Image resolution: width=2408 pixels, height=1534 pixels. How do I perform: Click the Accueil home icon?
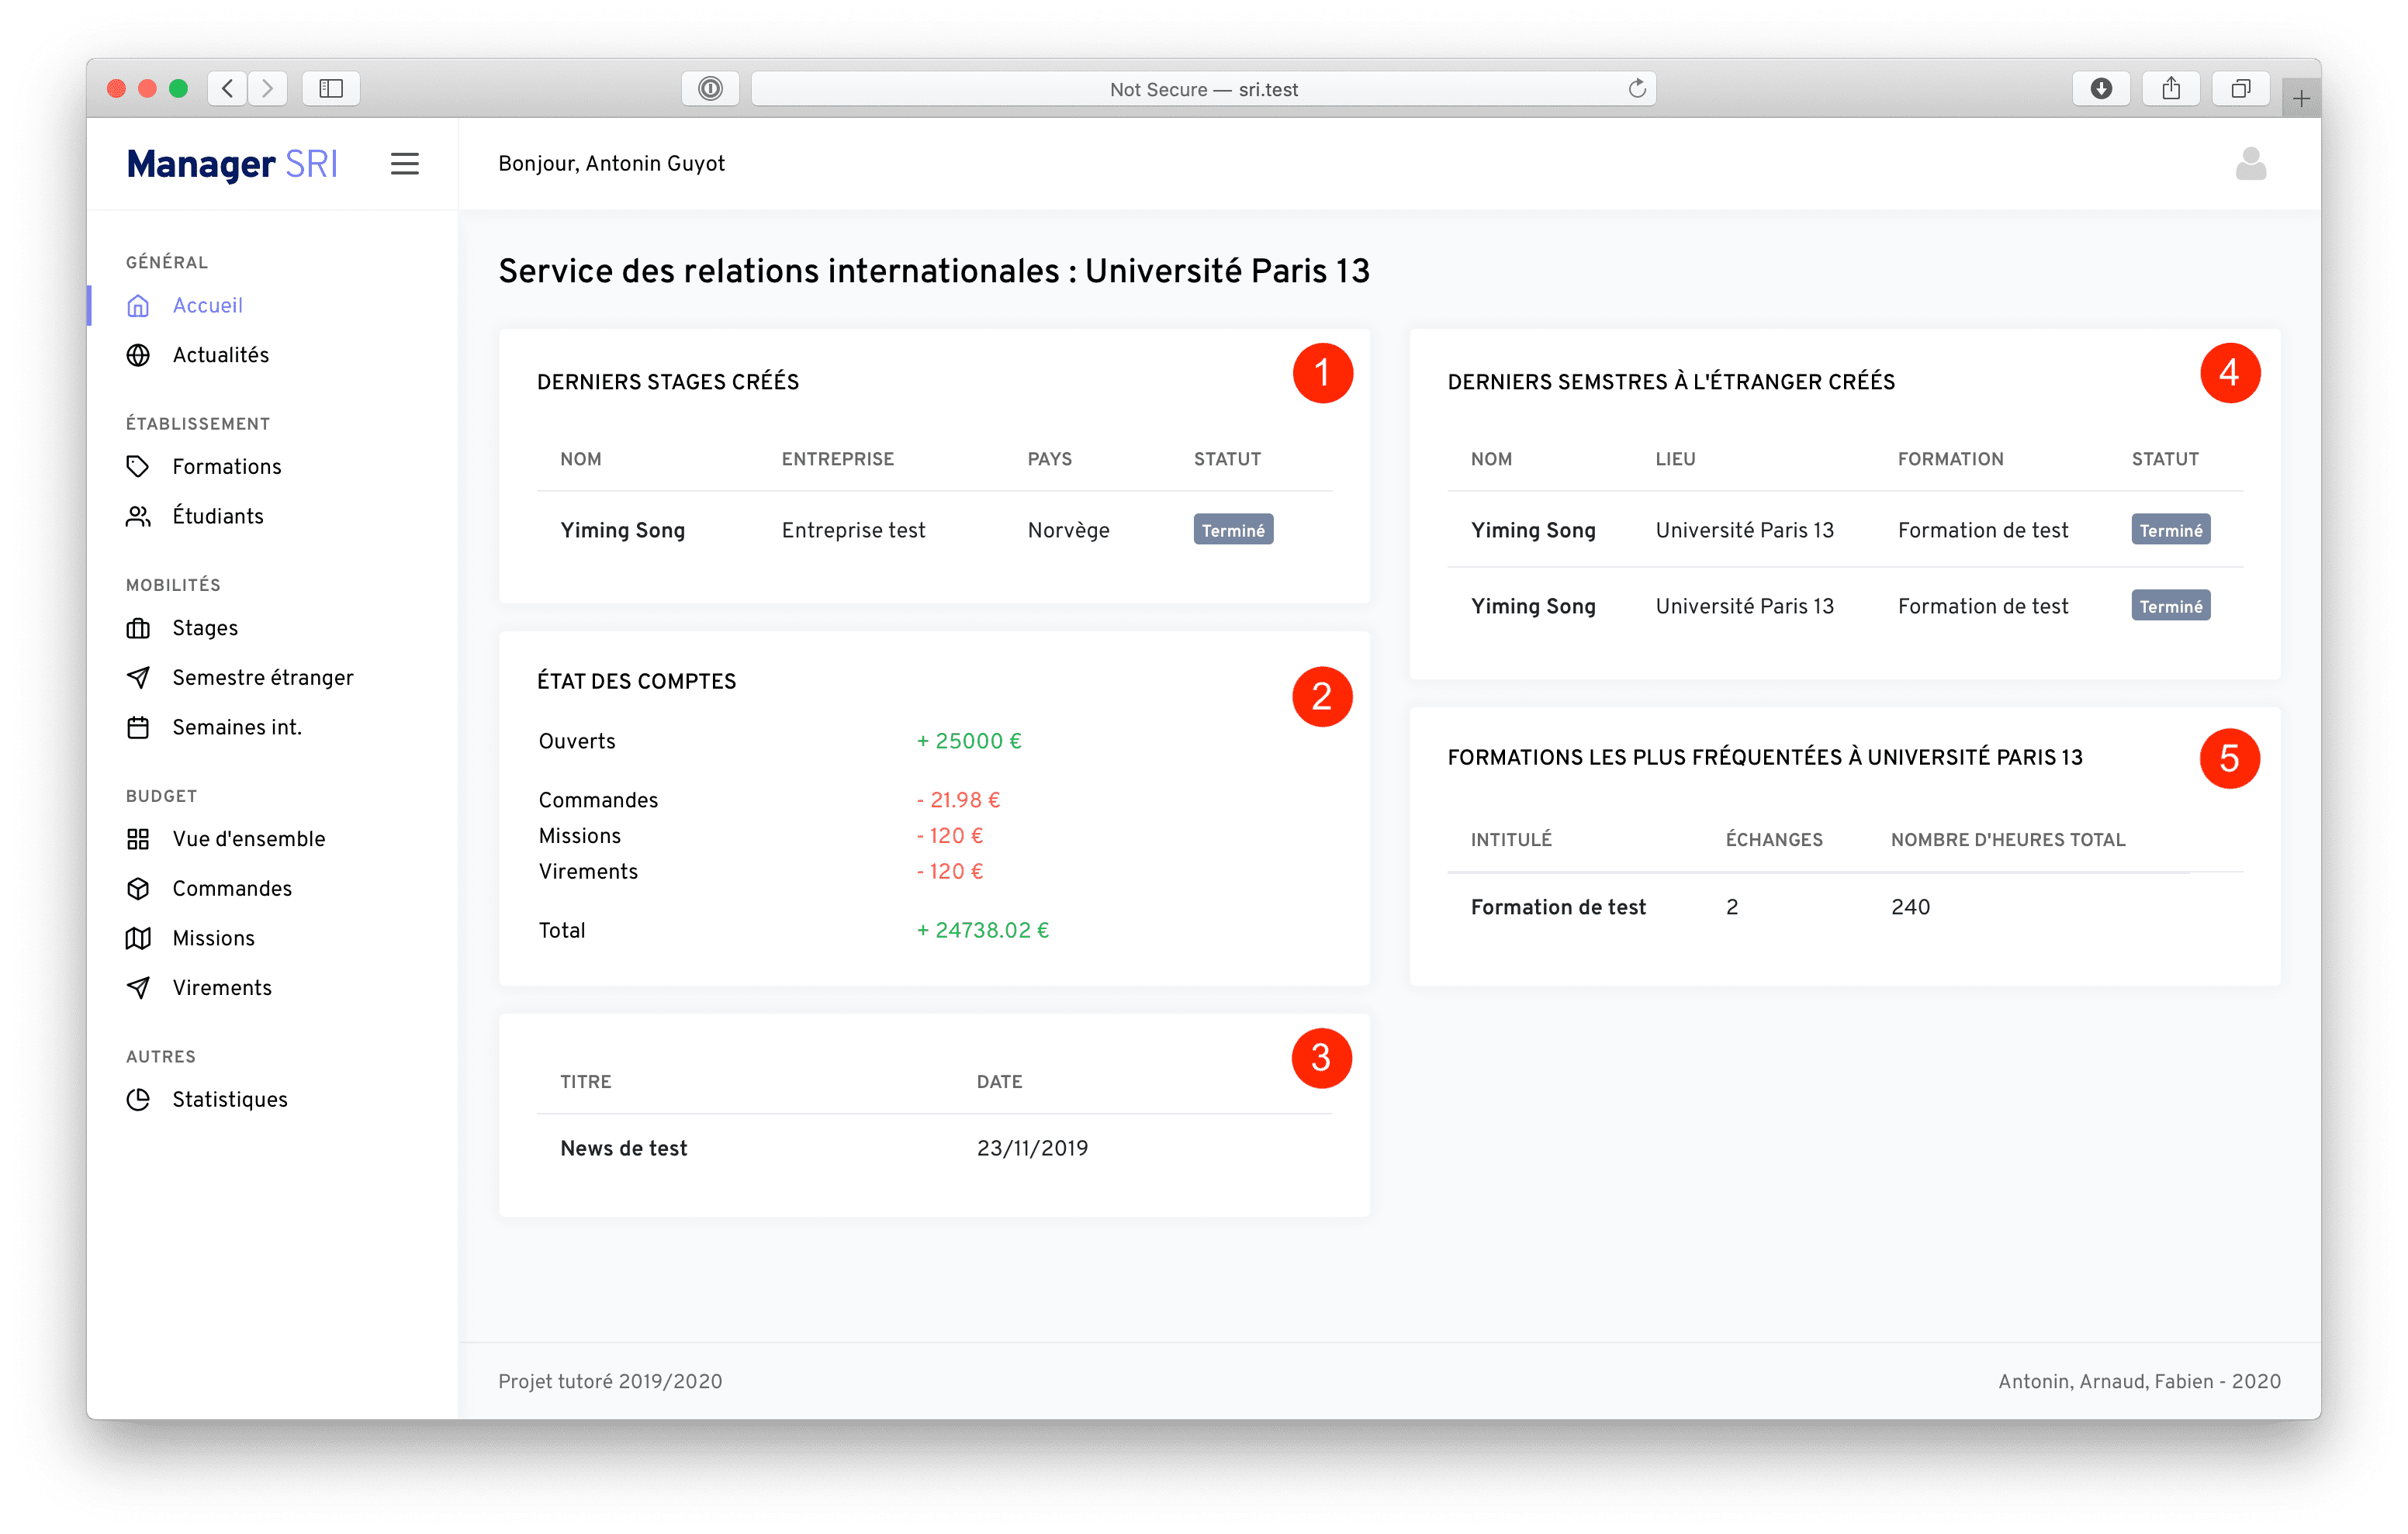(138, 306)
